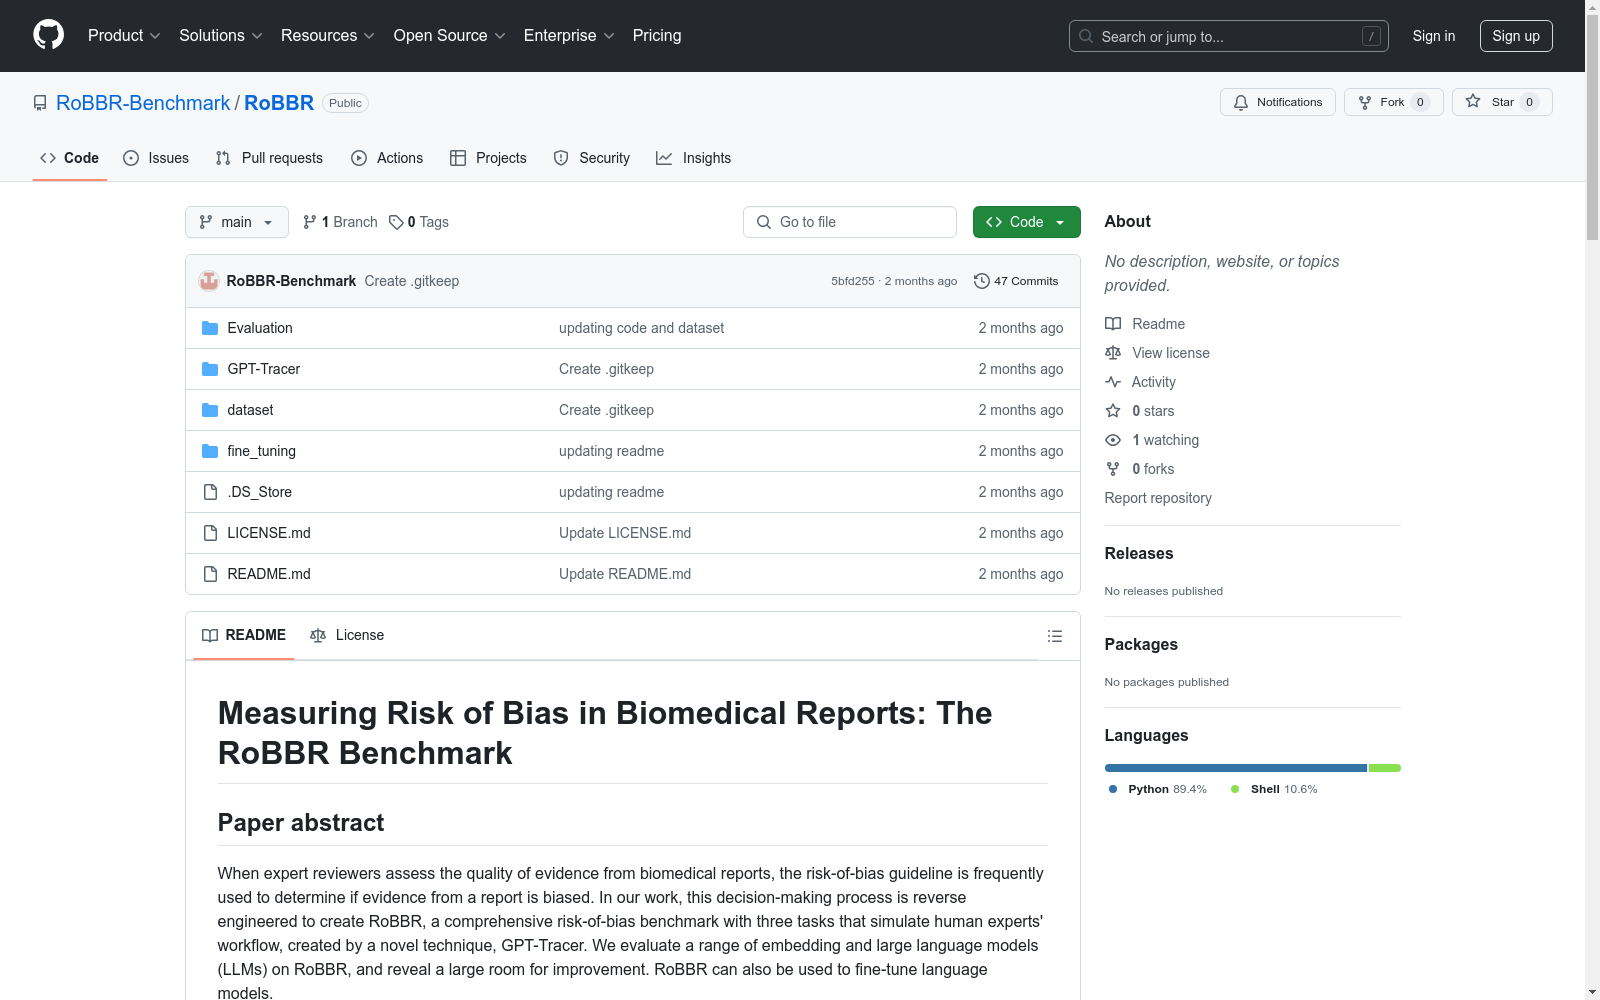Click the GitHub logo icon
The height and width of the screenshot is (1000, 1600).
(x=48, y=35)
